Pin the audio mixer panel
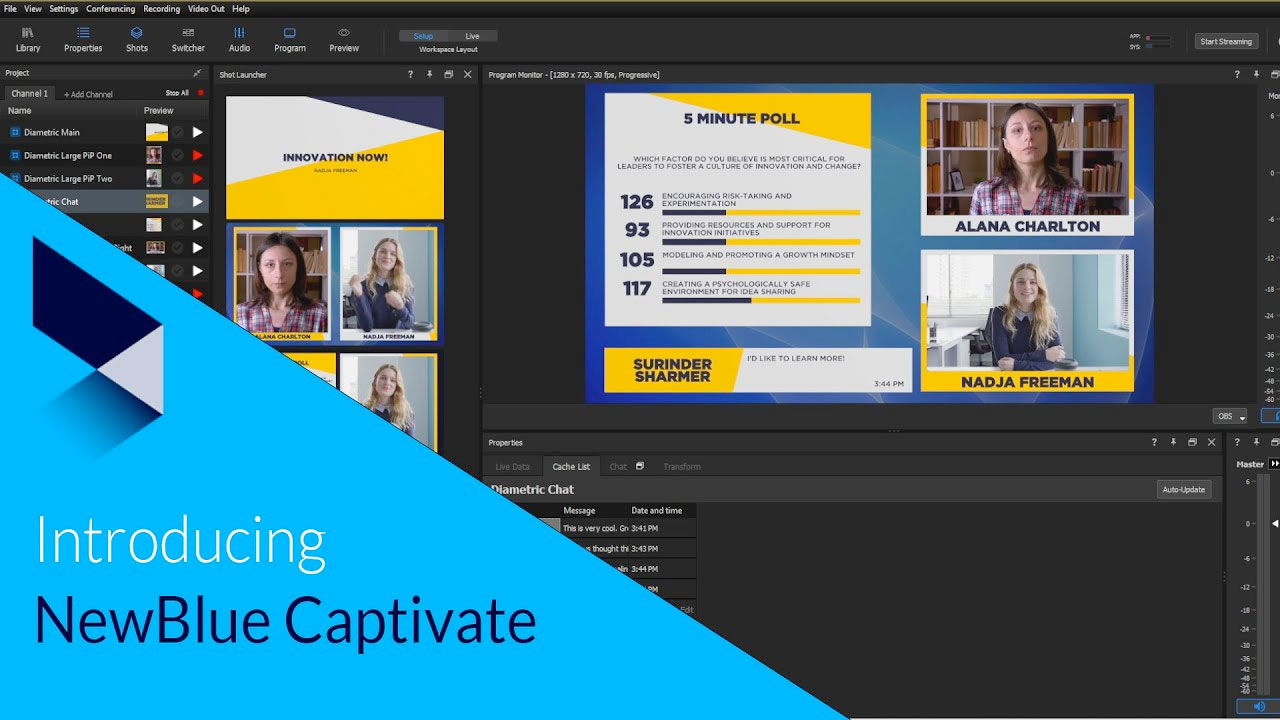 tap(1256, 442)
